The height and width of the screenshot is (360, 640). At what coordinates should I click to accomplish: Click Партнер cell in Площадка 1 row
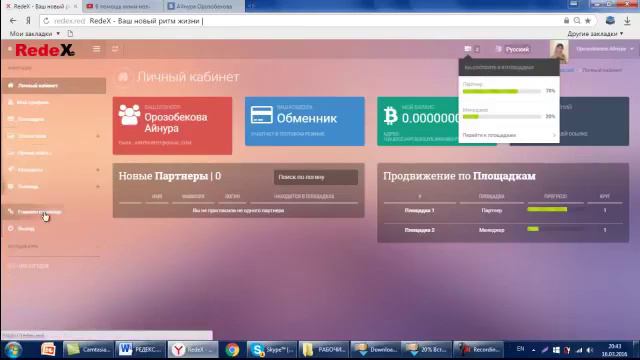click(491, 211)
